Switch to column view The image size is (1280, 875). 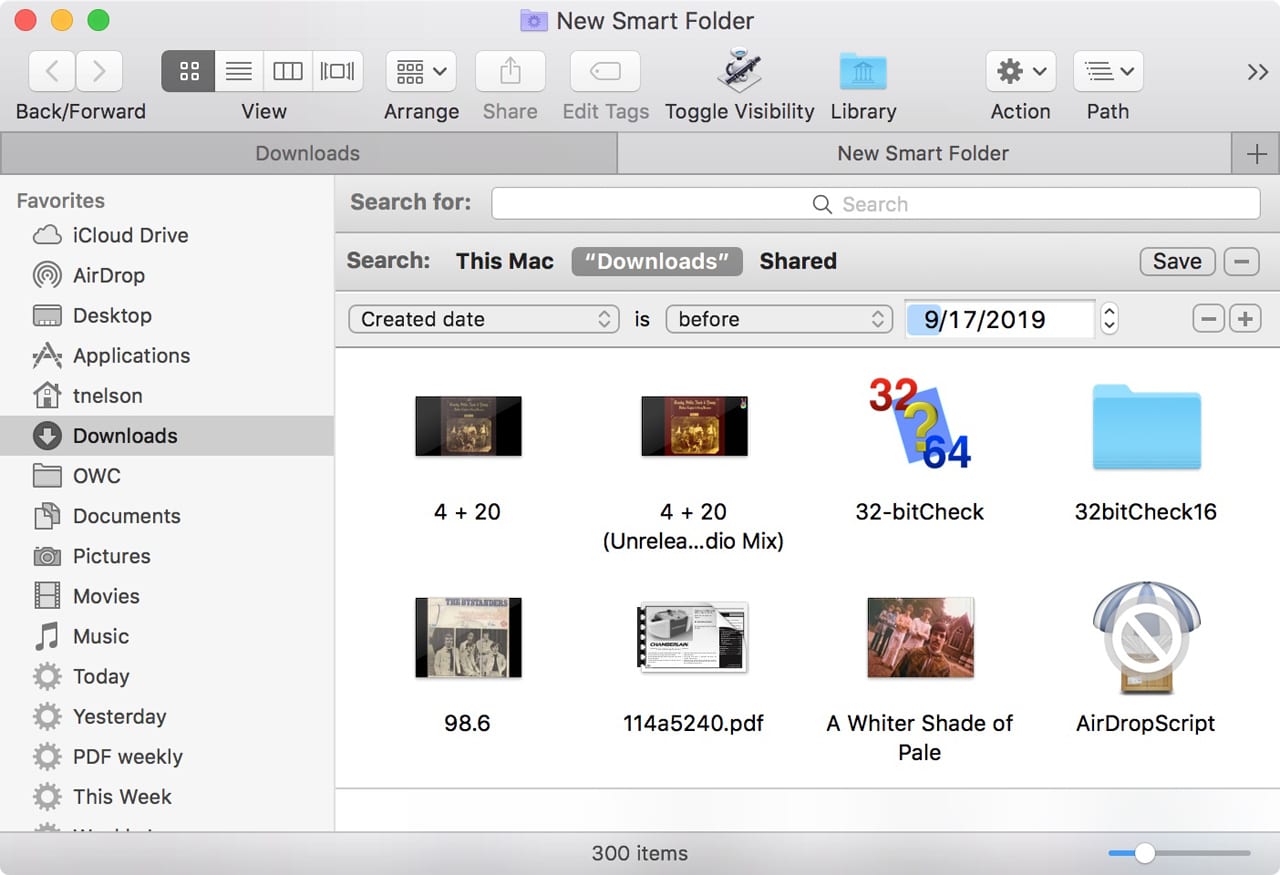tap(288, 71)
